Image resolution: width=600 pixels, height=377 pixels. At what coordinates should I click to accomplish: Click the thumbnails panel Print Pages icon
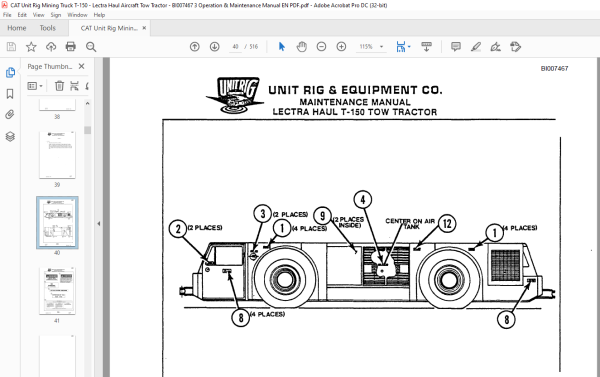pos(74,86)
